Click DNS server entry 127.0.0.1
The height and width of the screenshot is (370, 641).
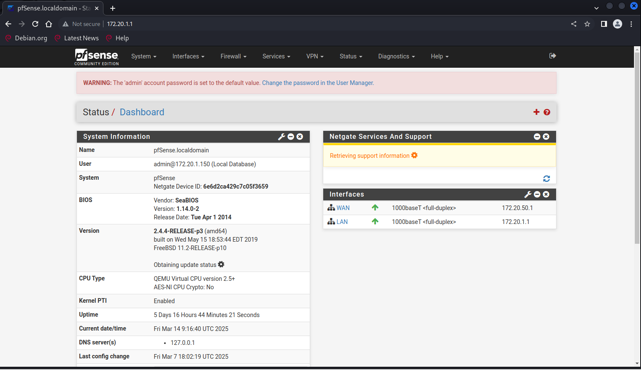182,343
